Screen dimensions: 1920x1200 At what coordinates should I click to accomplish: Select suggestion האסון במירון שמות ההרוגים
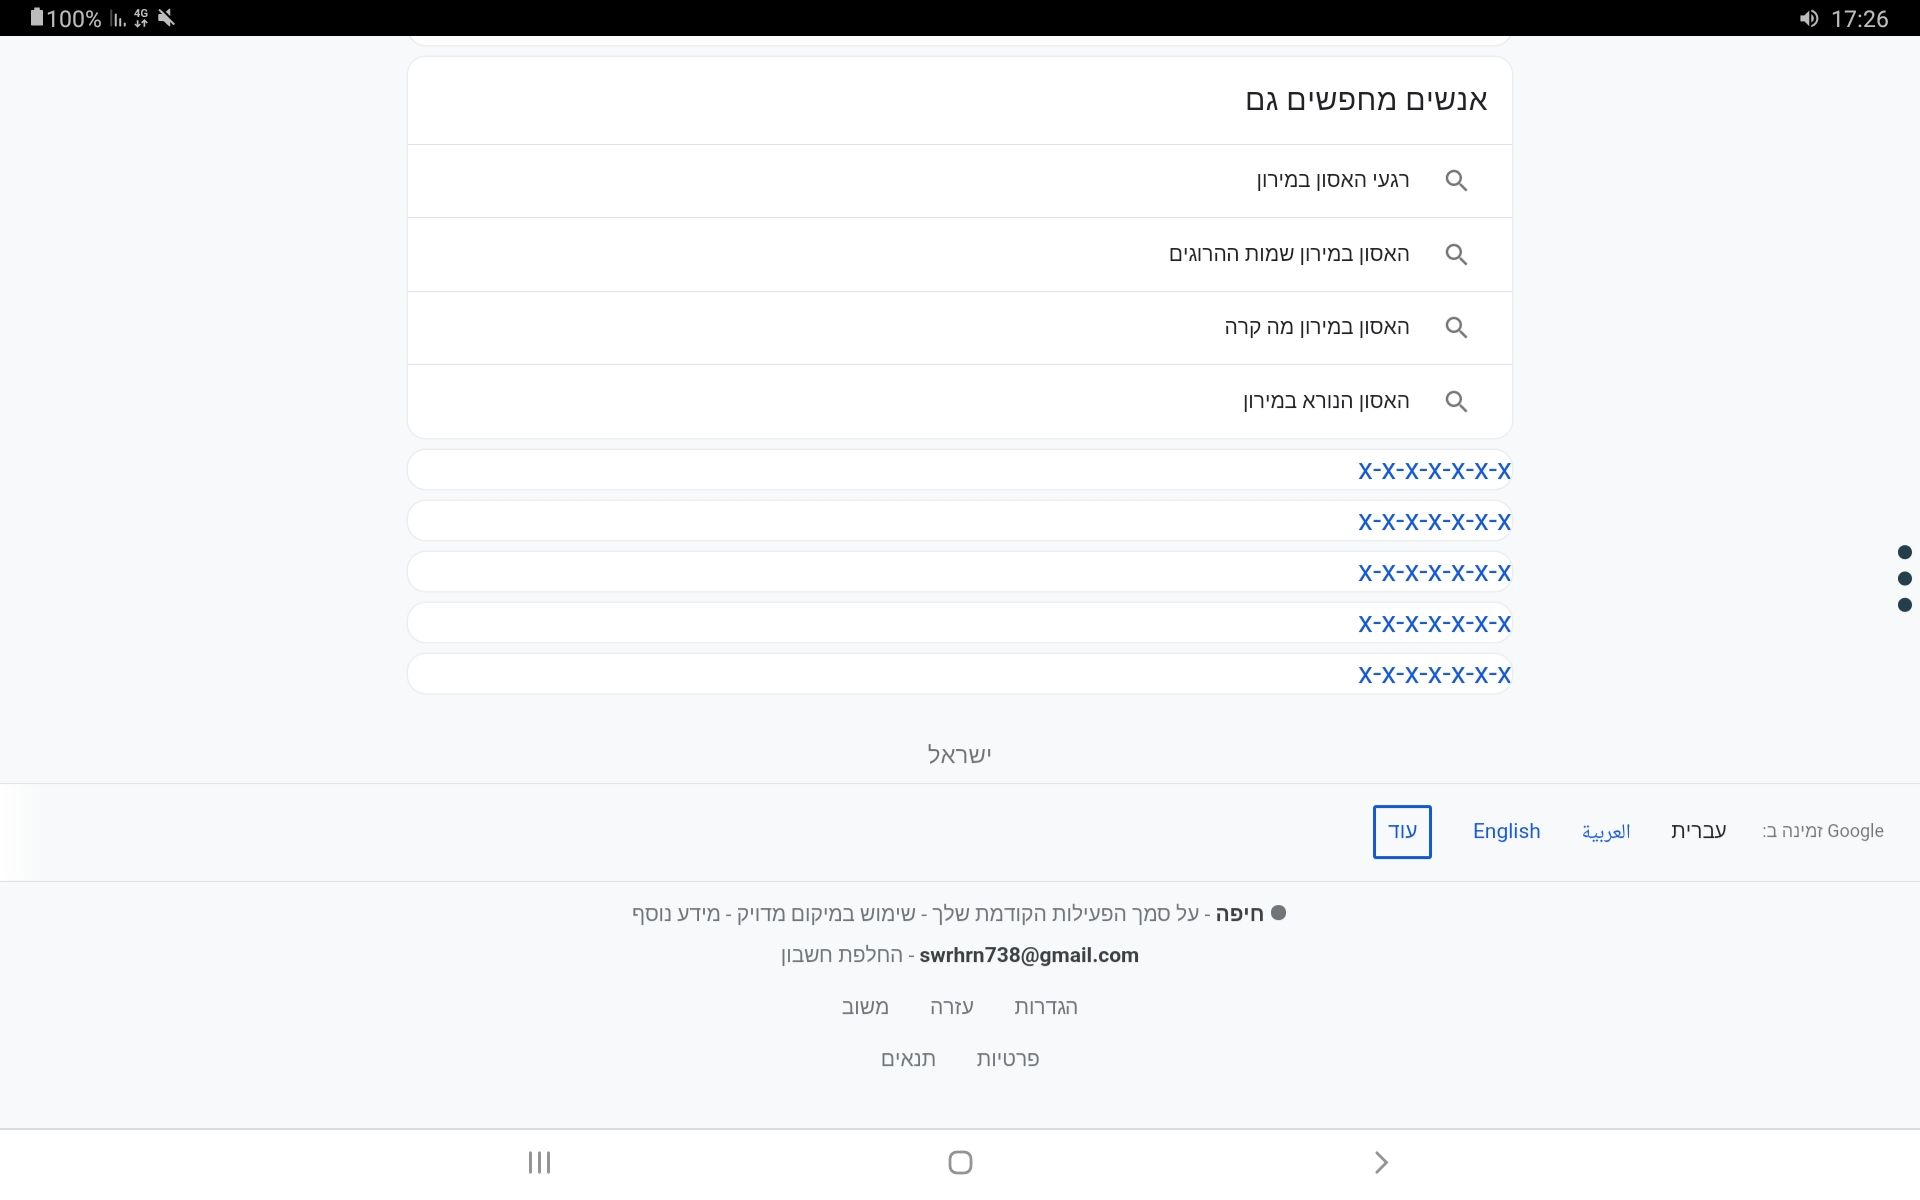coord(1288,255)
